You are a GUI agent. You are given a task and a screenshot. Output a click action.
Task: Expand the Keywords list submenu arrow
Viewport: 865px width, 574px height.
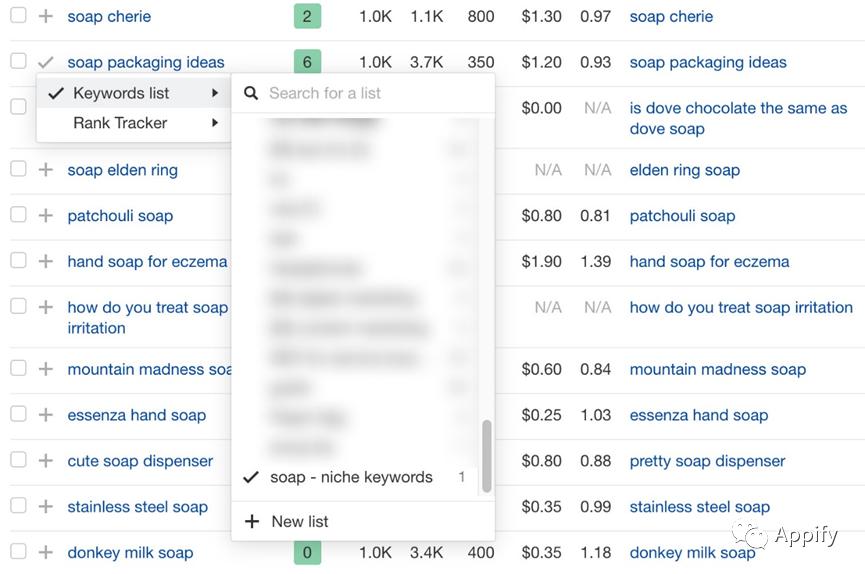click(215, 94)
